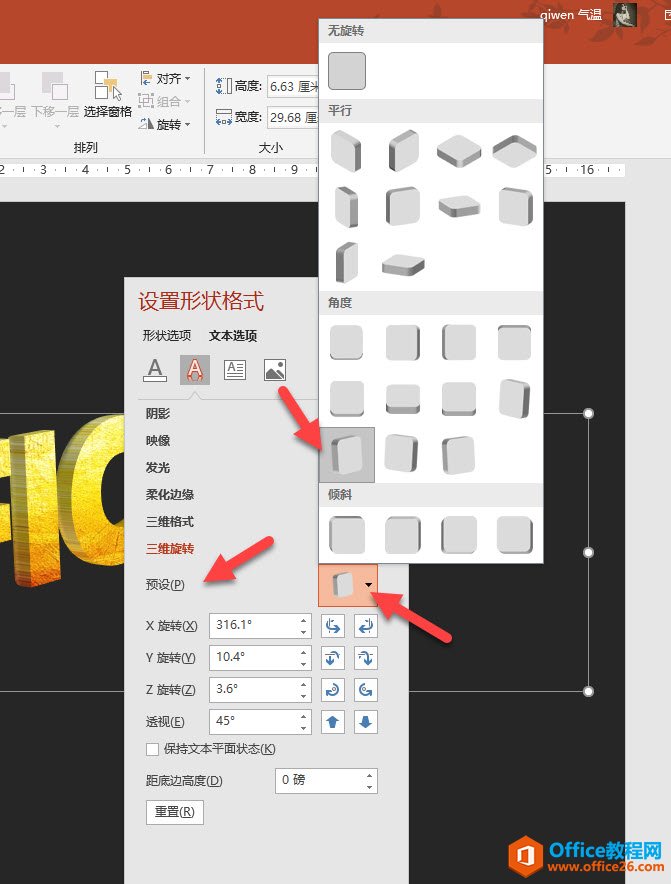Click the Z rotation clockwise button
671x884 pixels.
tap(333, 690)
